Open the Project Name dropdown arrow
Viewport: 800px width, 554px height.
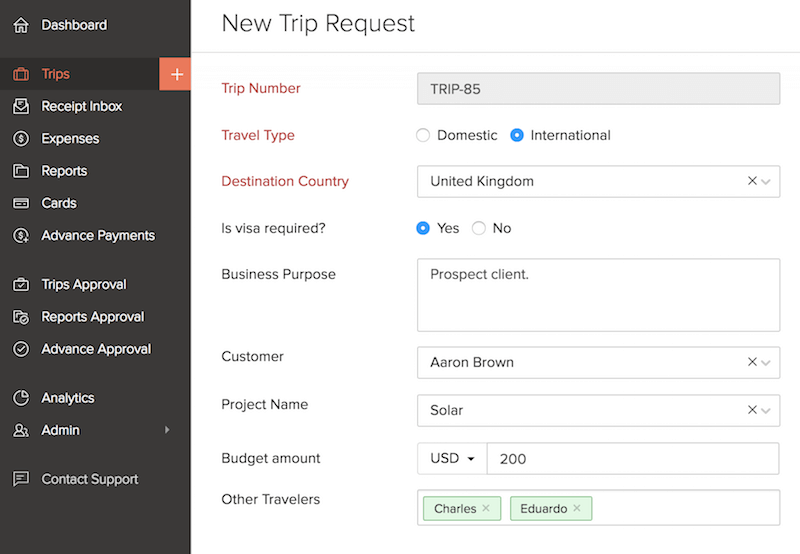pos(766,411)
